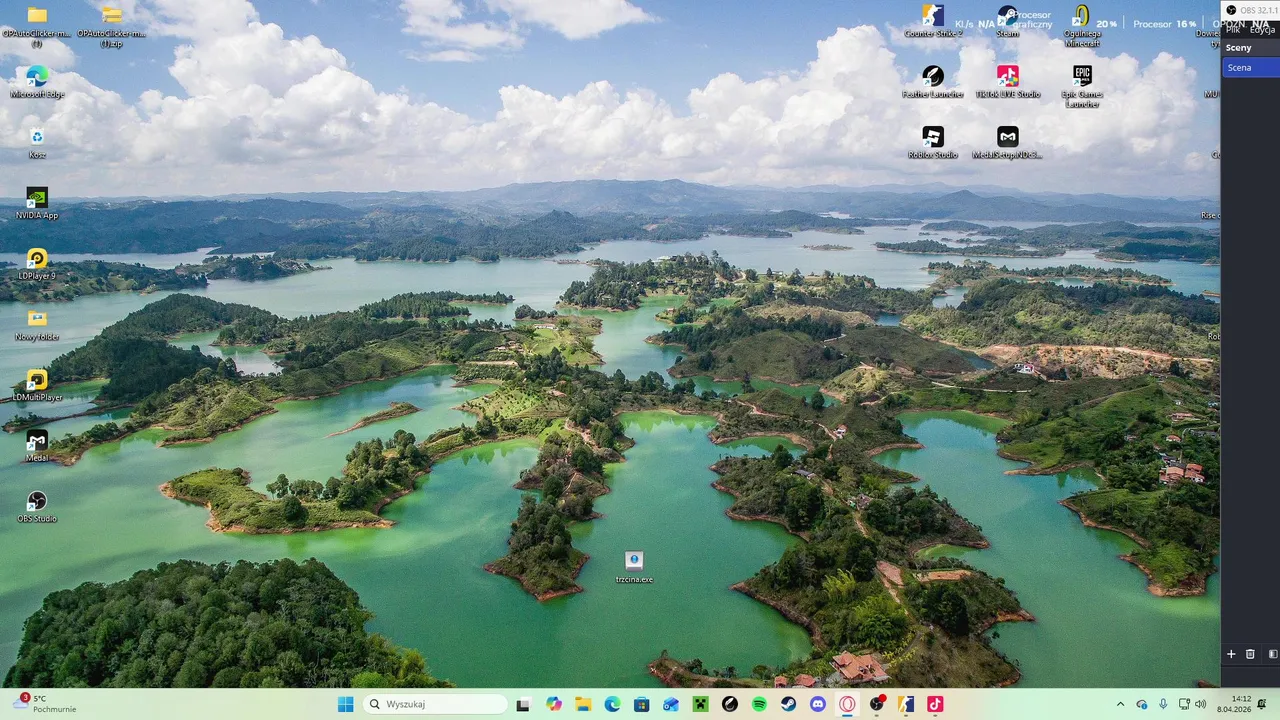Open File Explorer from the taskbar
This screenshot has height=720, width=1280.
coord(582,704)
